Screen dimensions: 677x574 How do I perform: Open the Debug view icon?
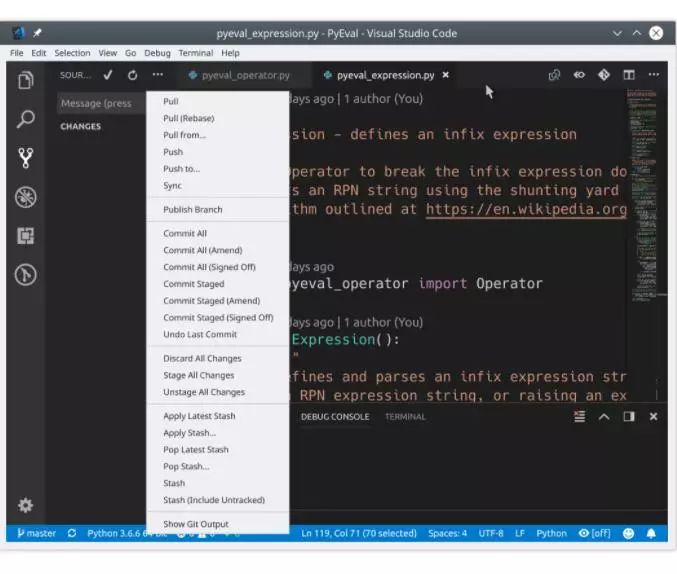click(25, 197)
